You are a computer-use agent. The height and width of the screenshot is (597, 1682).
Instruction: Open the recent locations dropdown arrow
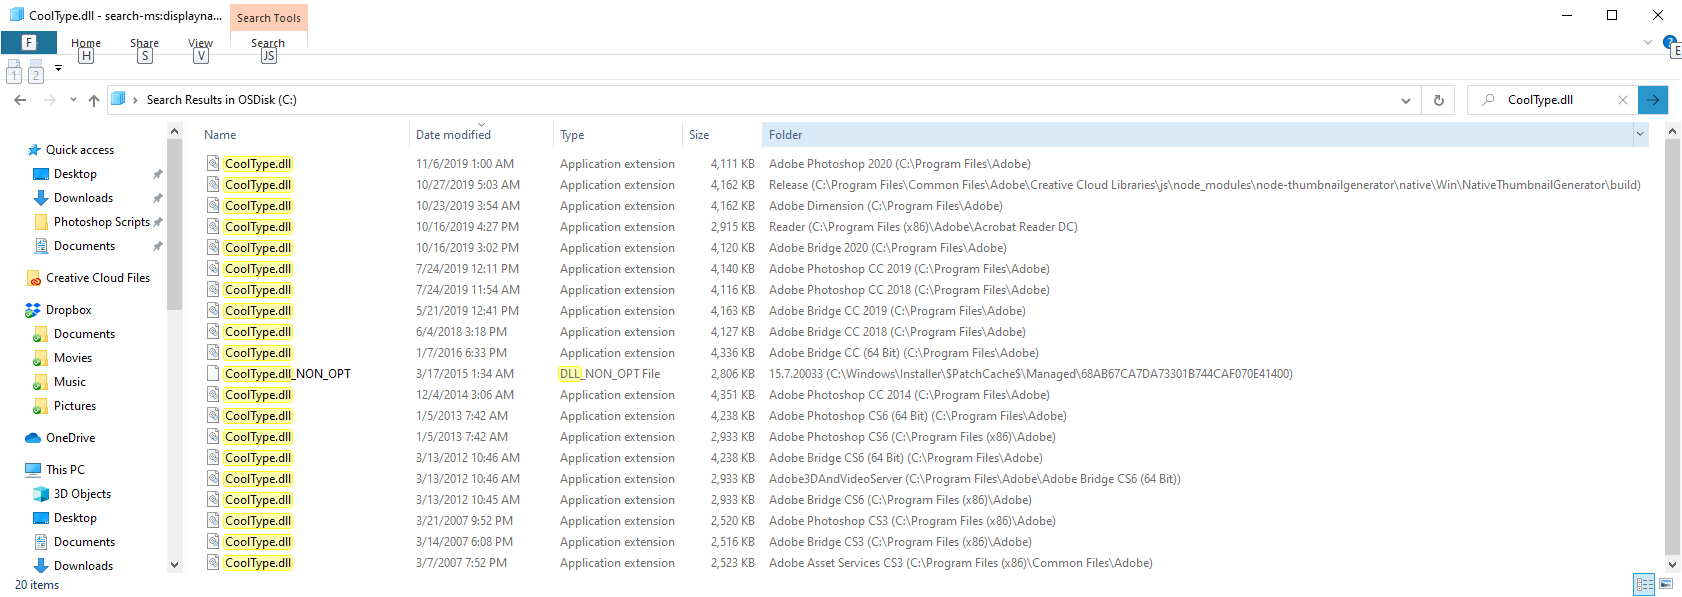click(x=73, y=100)
